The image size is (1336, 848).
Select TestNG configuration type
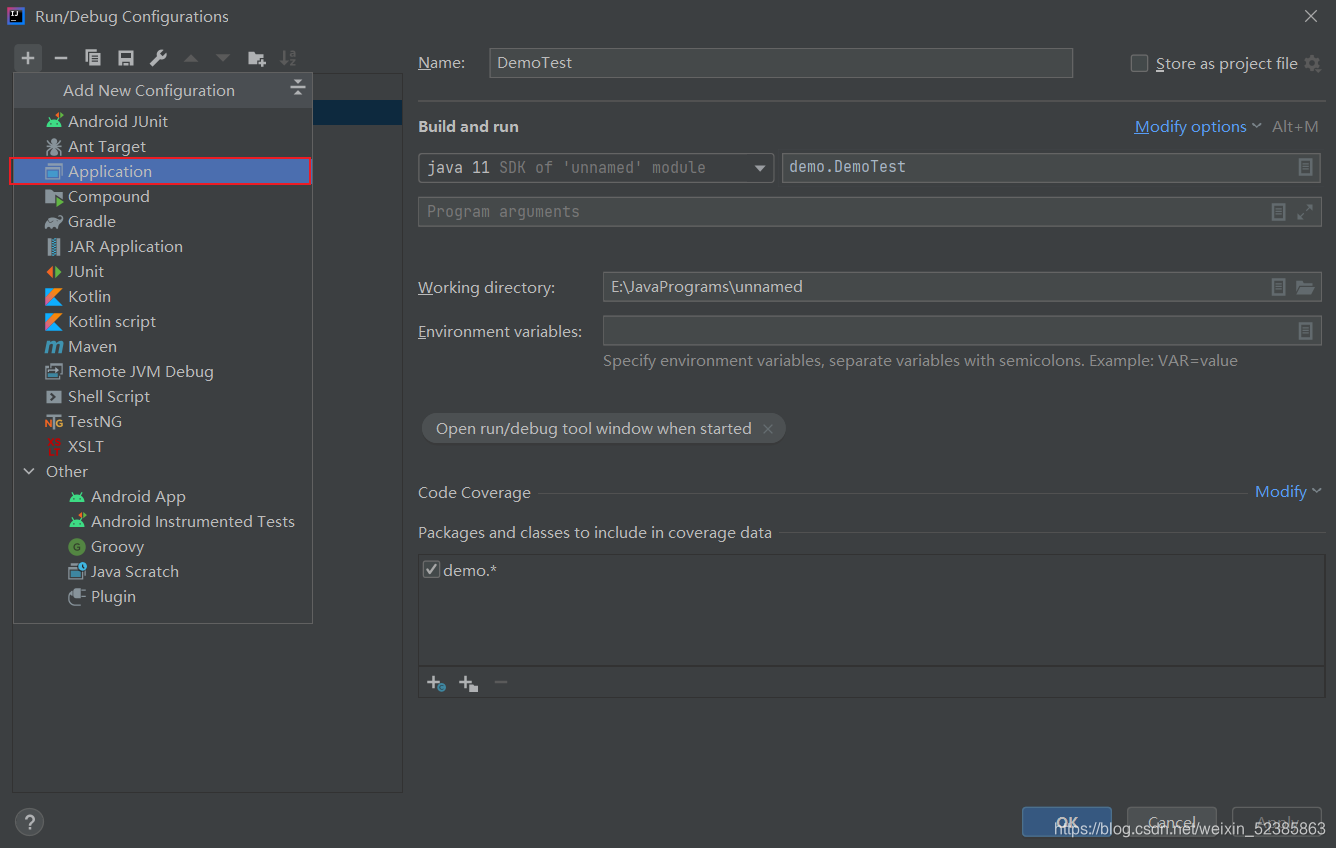(163, 421)
